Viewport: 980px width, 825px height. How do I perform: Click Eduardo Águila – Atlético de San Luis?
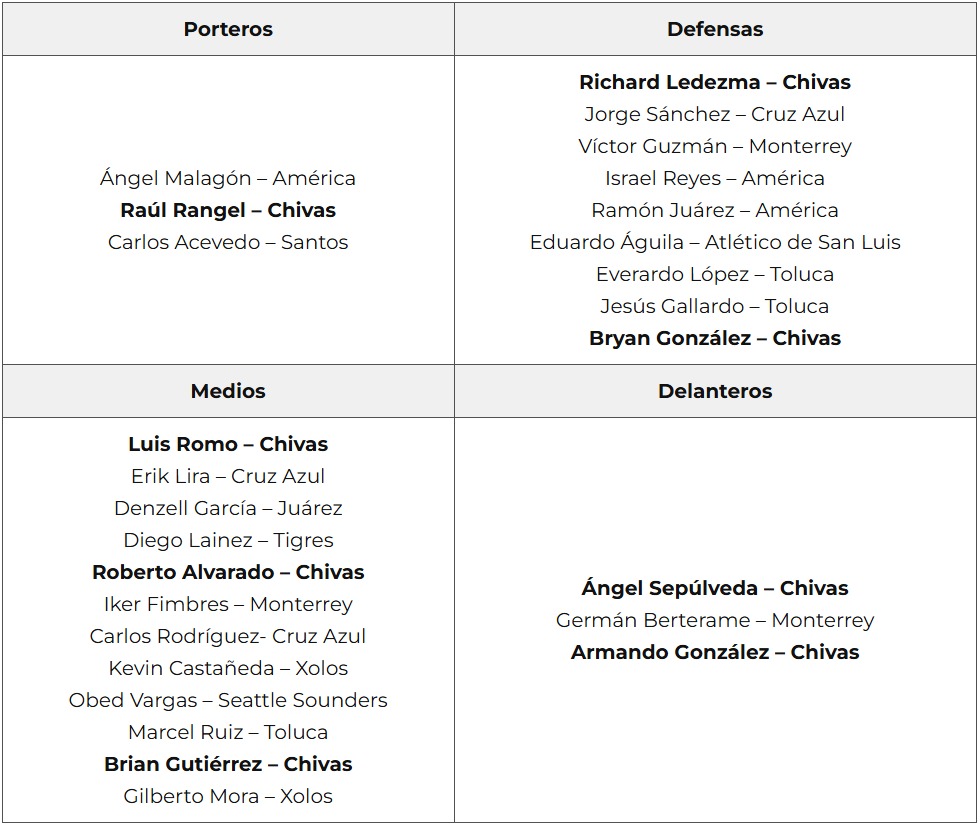point(715,242)
